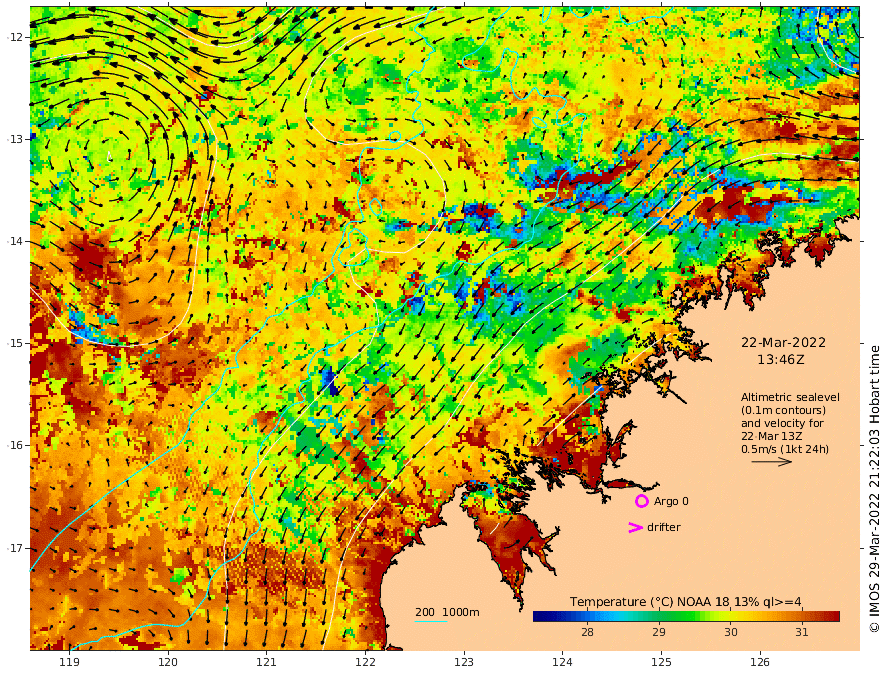Click colorbar tick label 31
The height and width of the screenshot is (680, 880).
click(x=802, y=632)
